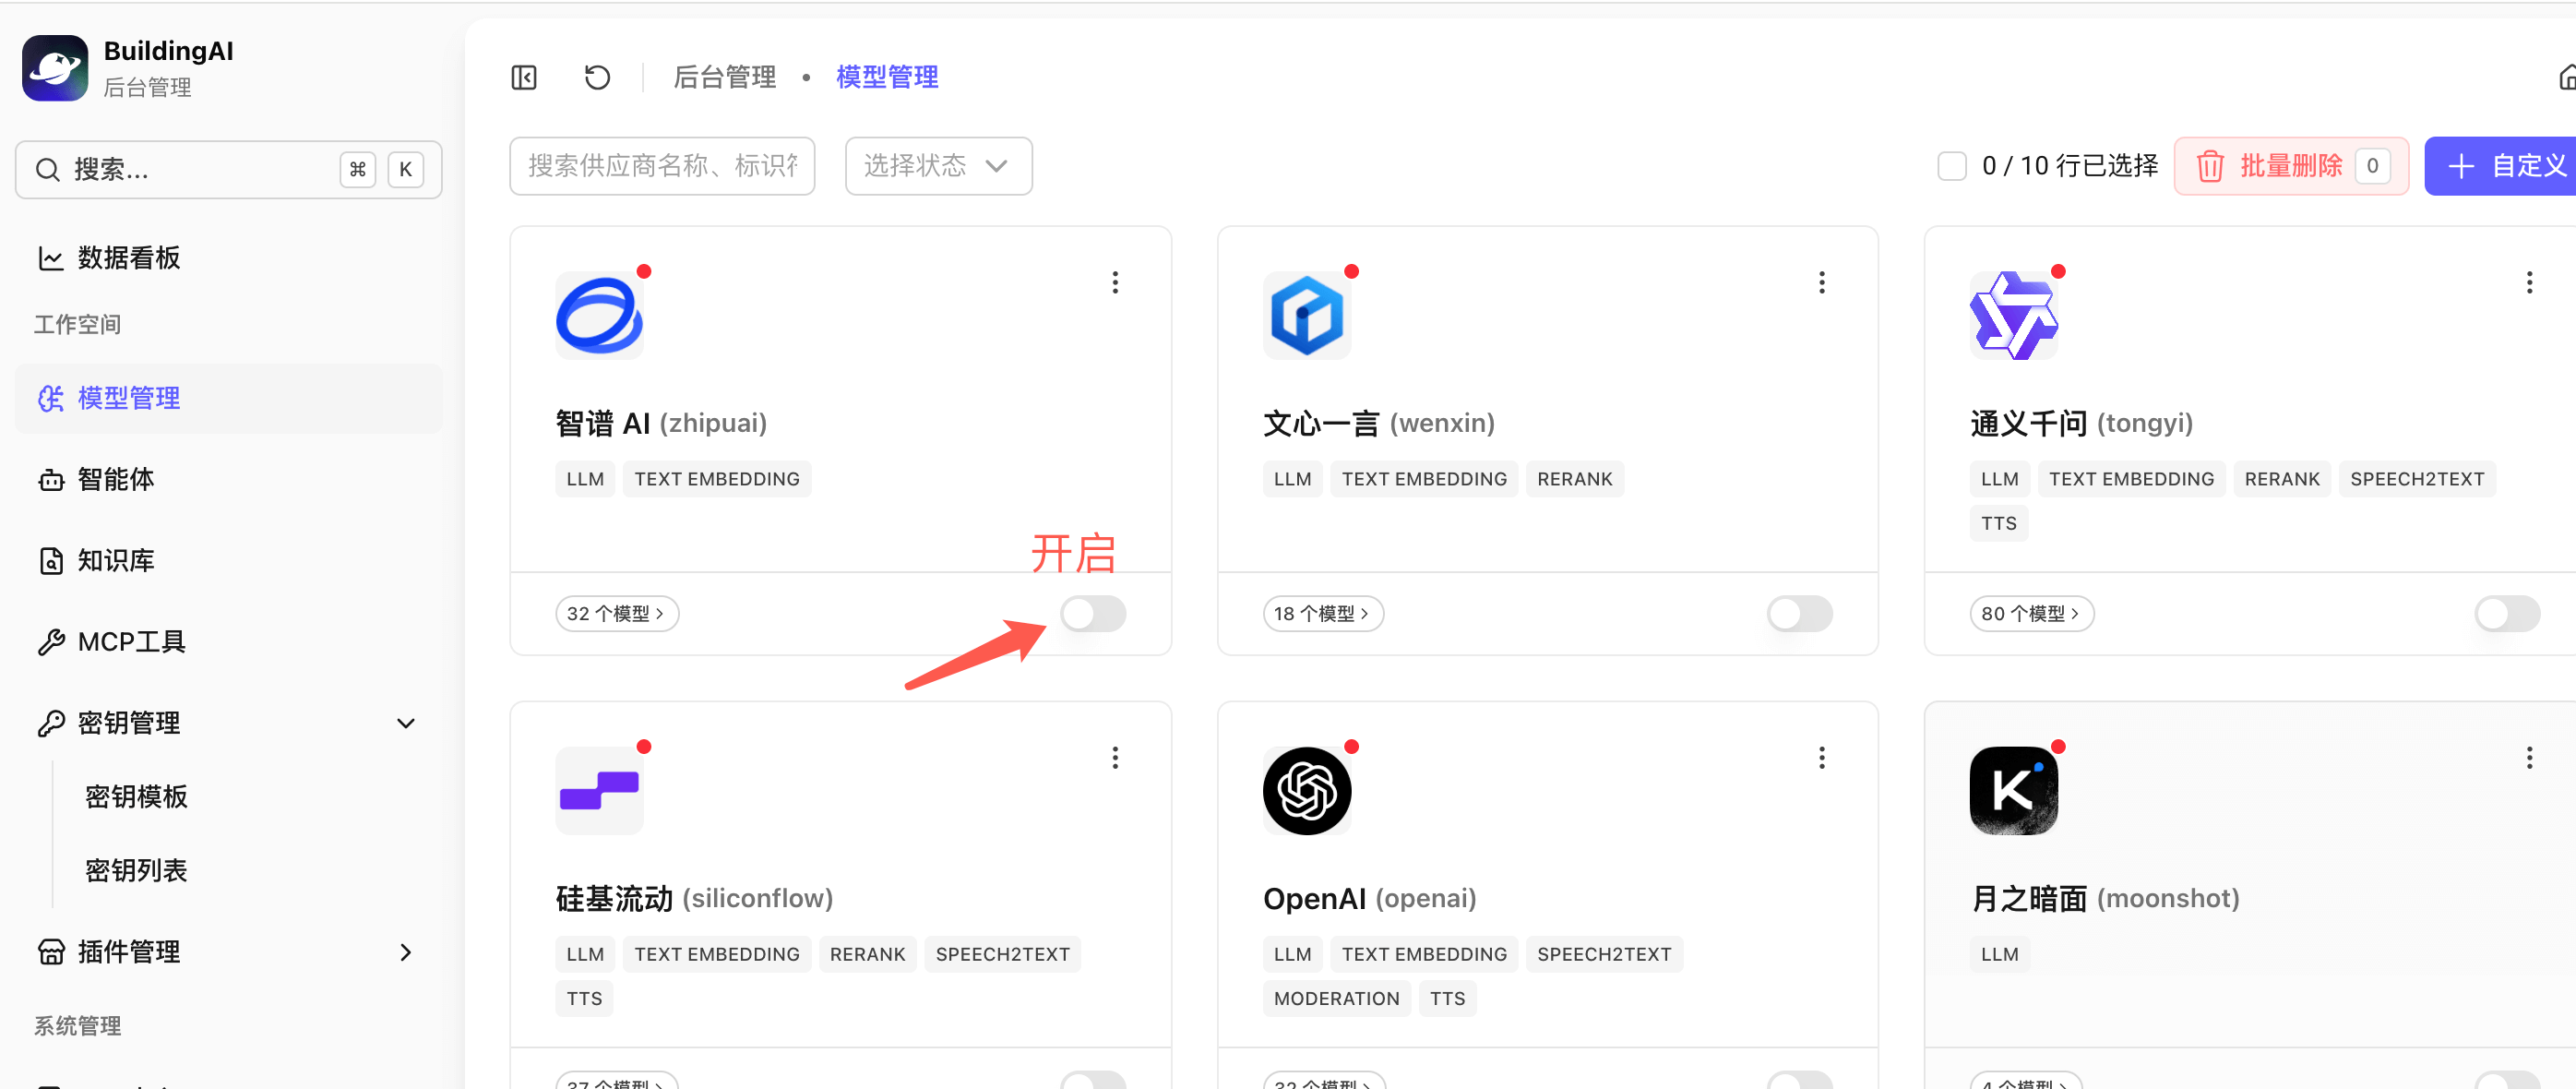Open three-dot menu on 文心一言 card
Image resolution: width=2576 pixels, height=1089 pixels.
coord(1821,282)
